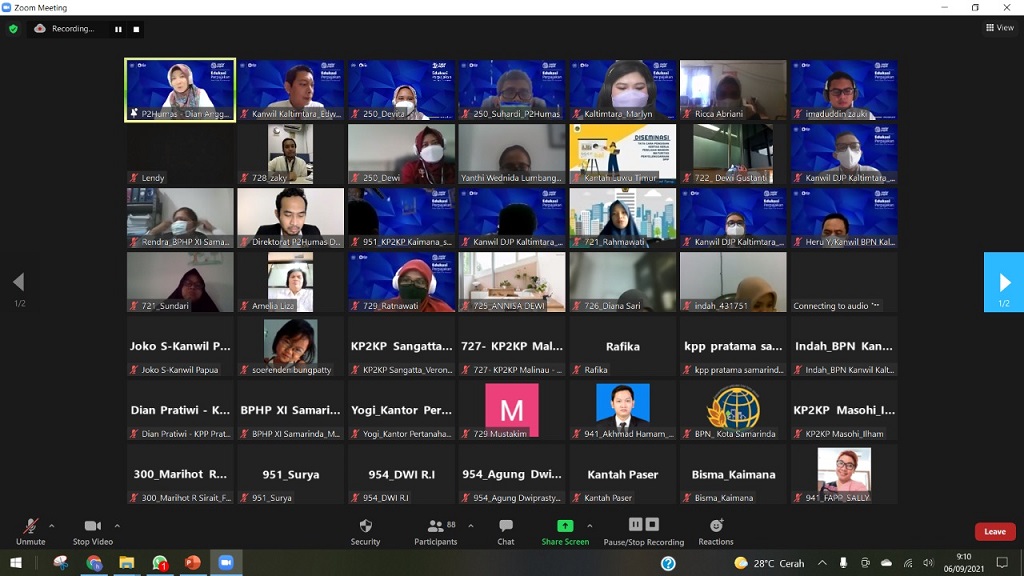
Task: Stop recording from the top-left indicator
Action: [137, 29]
